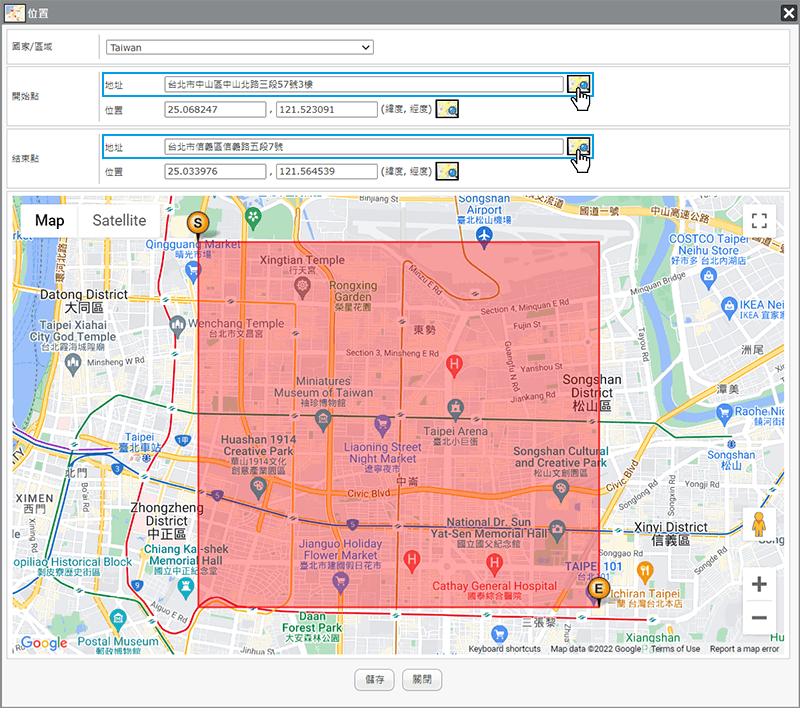
Task: Click the S start marker on map
Action: point(198,223)
